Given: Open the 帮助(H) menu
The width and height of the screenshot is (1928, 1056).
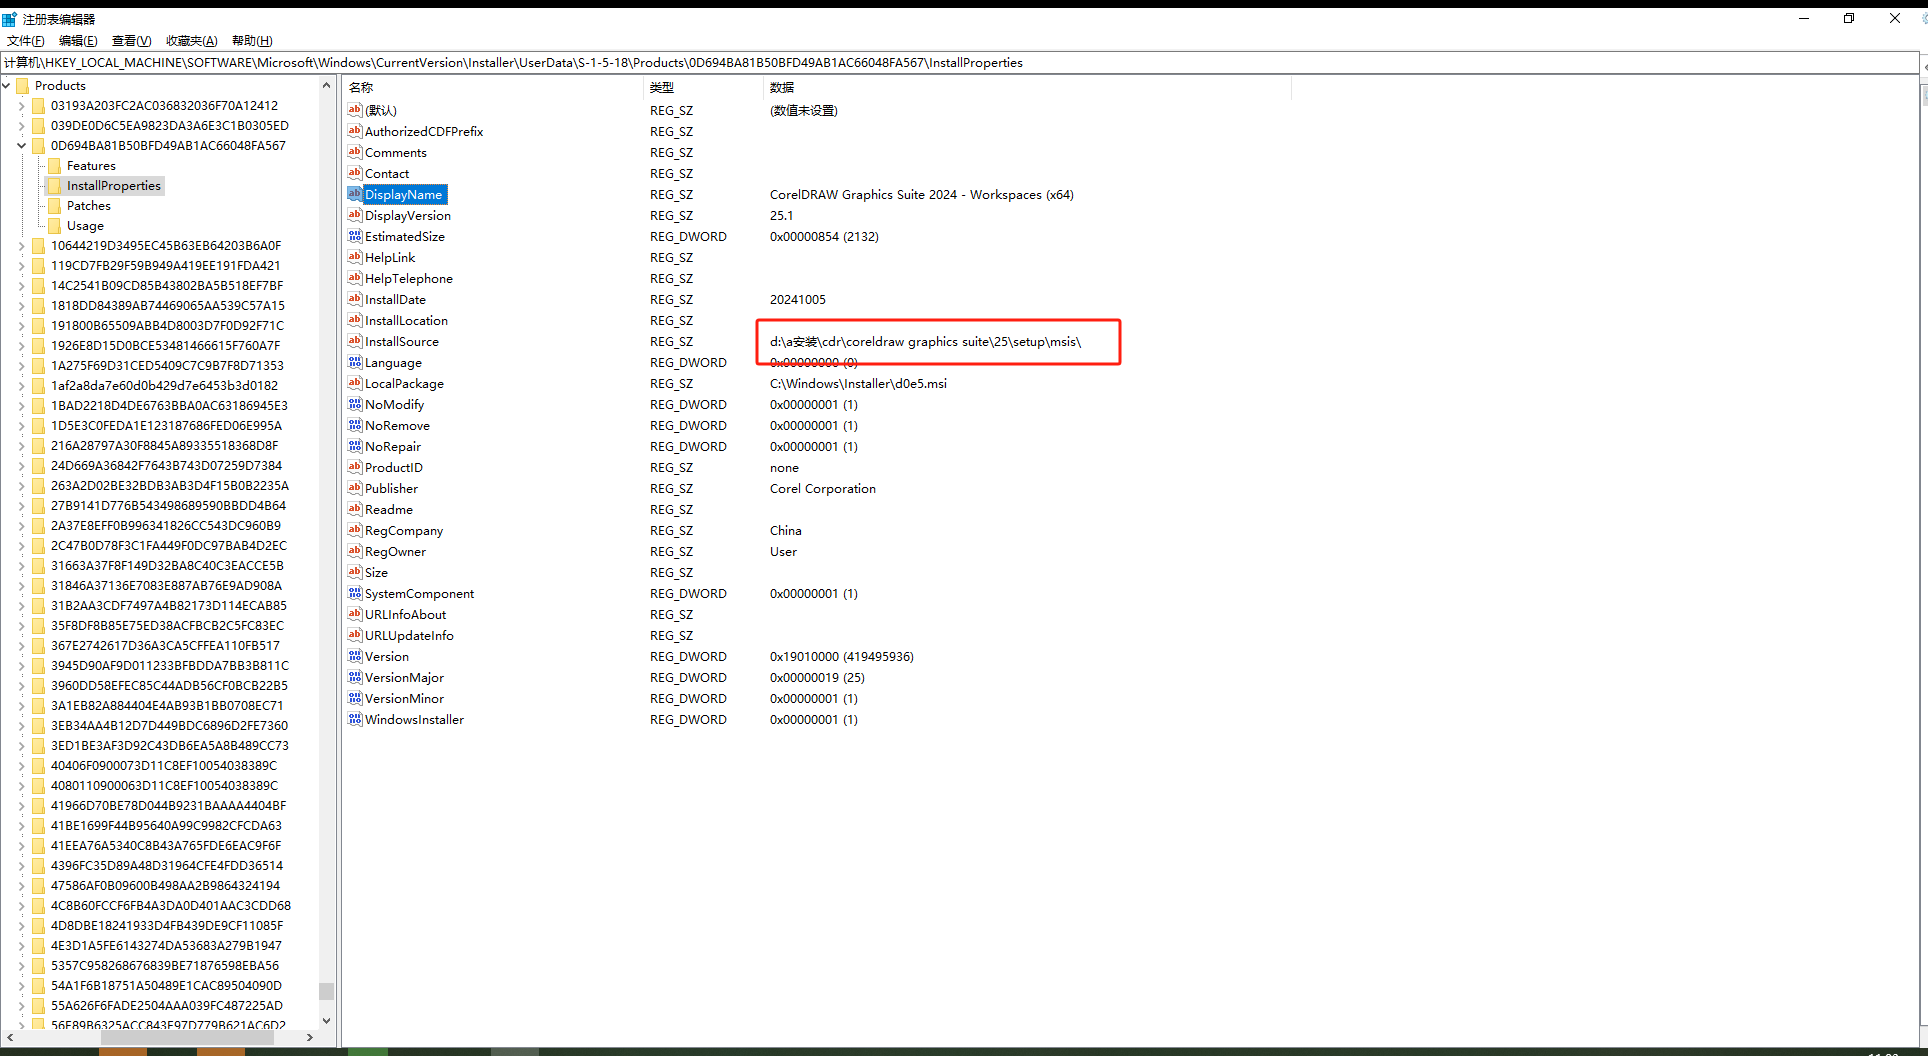Looking at the screenshot, I should click(252, 41).
